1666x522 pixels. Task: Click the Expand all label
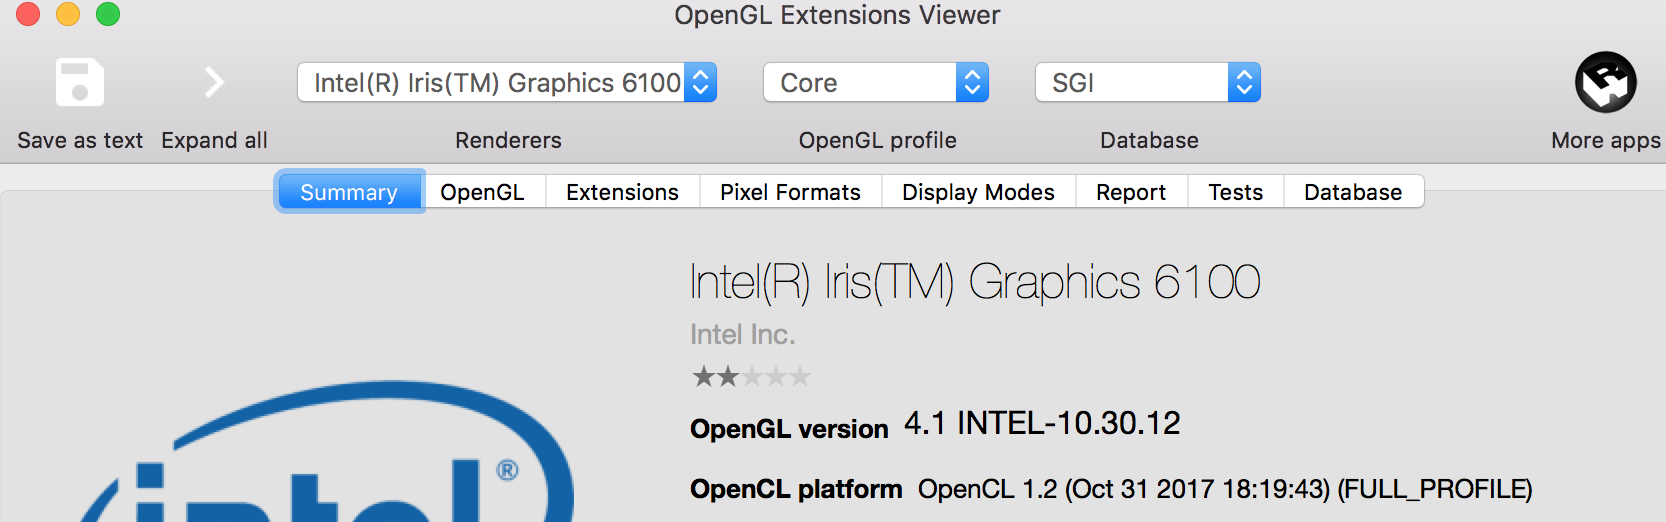[214, 141]
